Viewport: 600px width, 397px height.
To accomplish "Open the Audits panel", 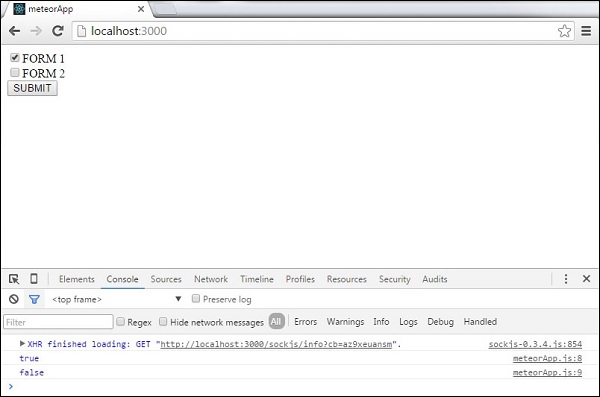I will coord(435,279).
